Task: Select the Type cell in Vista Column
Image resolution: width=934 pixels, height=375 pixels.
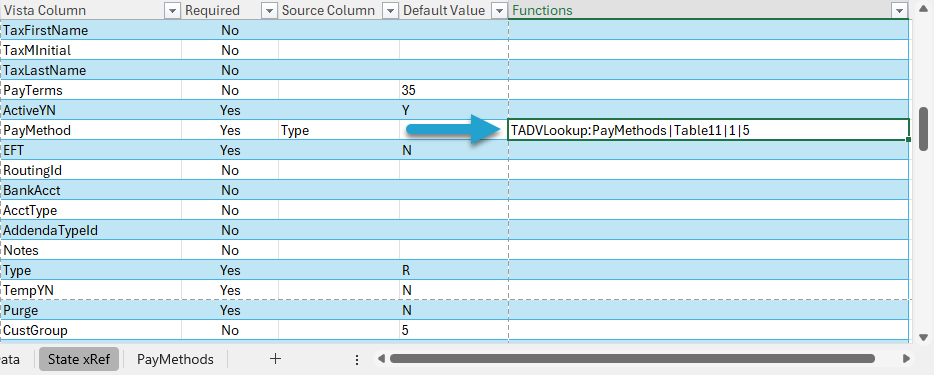Action: coord(91,270)
